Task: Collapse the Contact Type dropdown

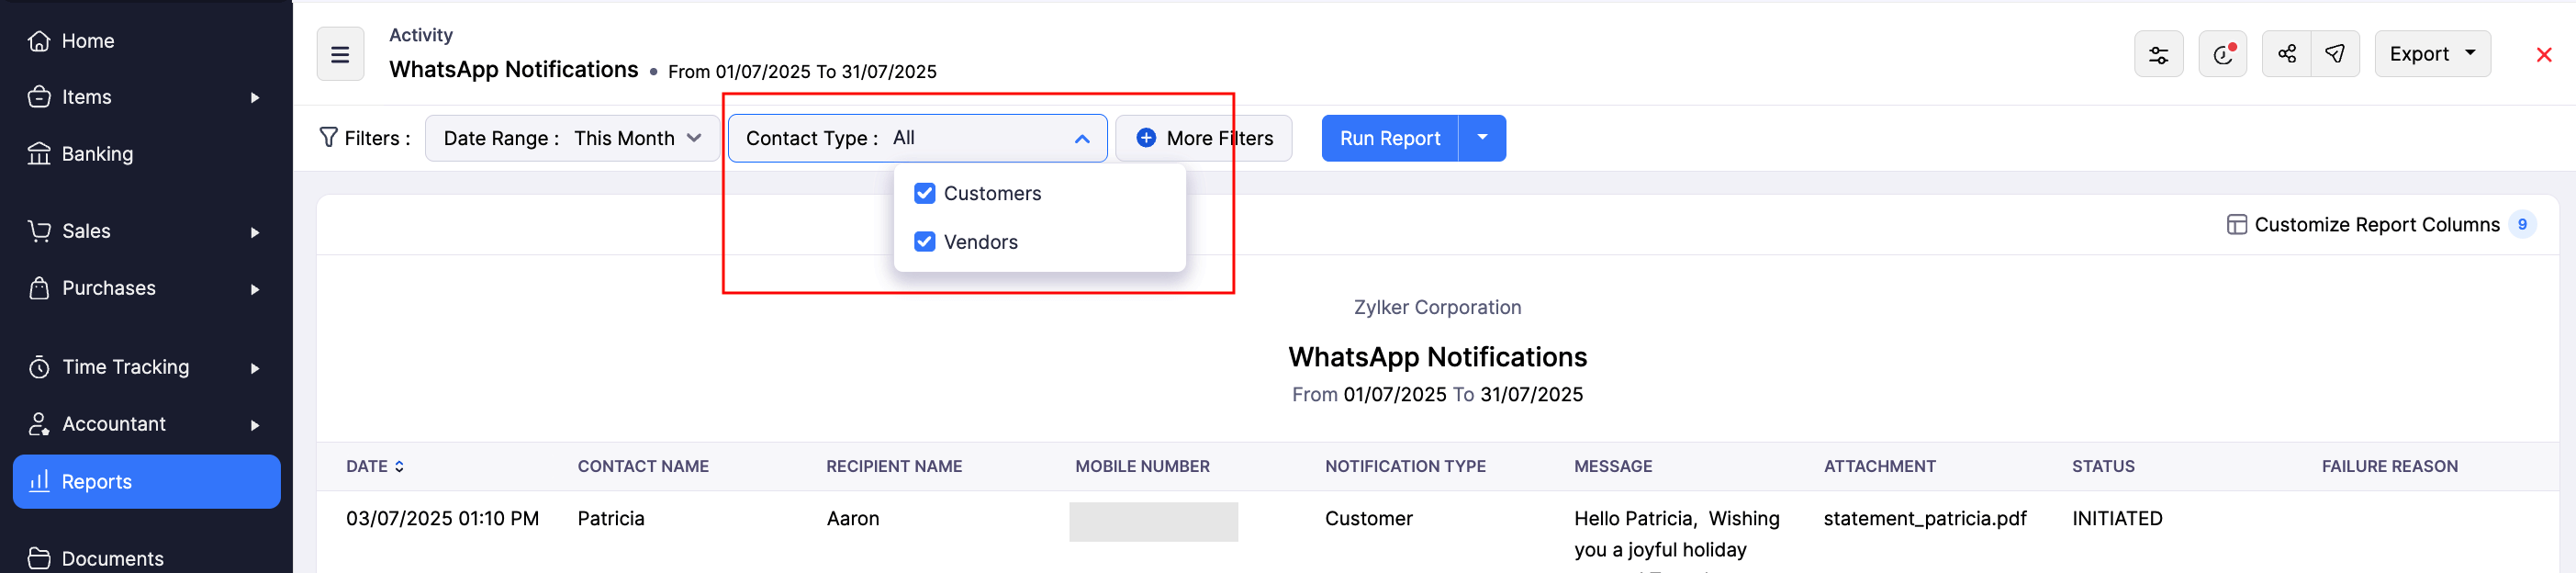Action: [1081, 138]
